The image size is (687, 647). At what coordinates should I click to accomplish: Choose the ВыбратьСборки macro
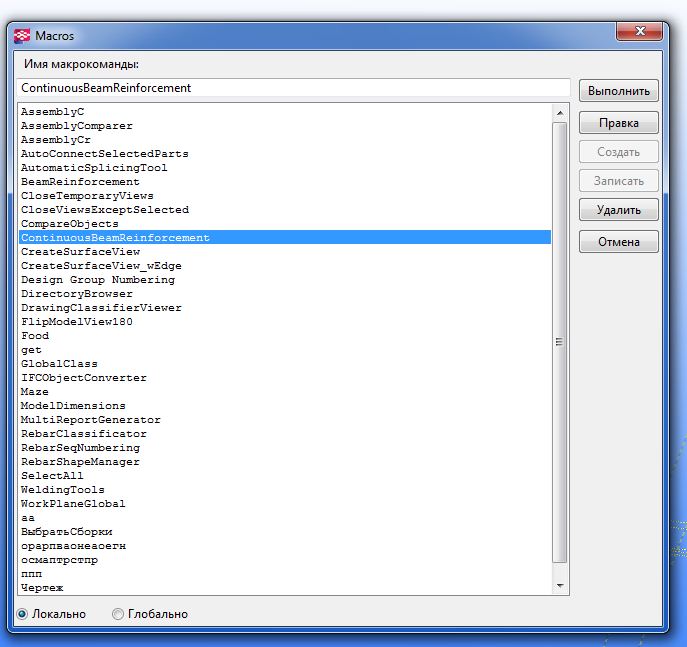tap(66, 532)
